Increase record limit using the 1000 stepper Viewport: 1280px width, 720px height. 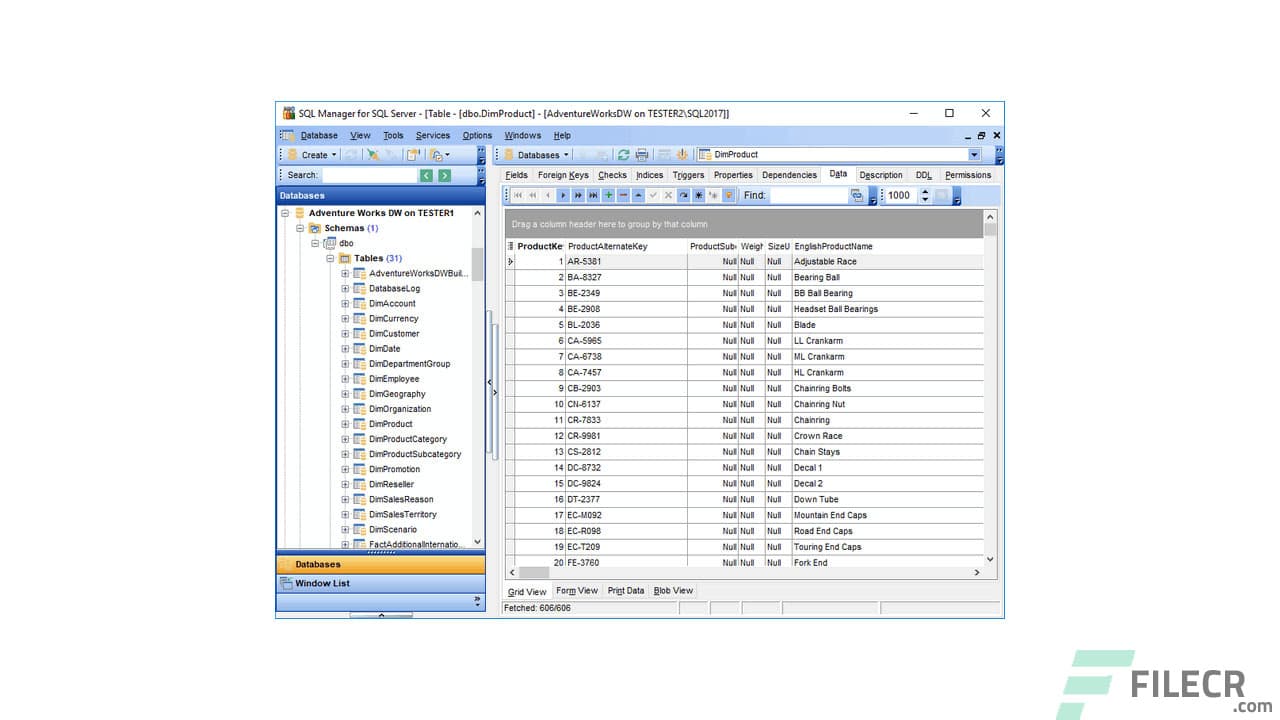coord(924,191)
